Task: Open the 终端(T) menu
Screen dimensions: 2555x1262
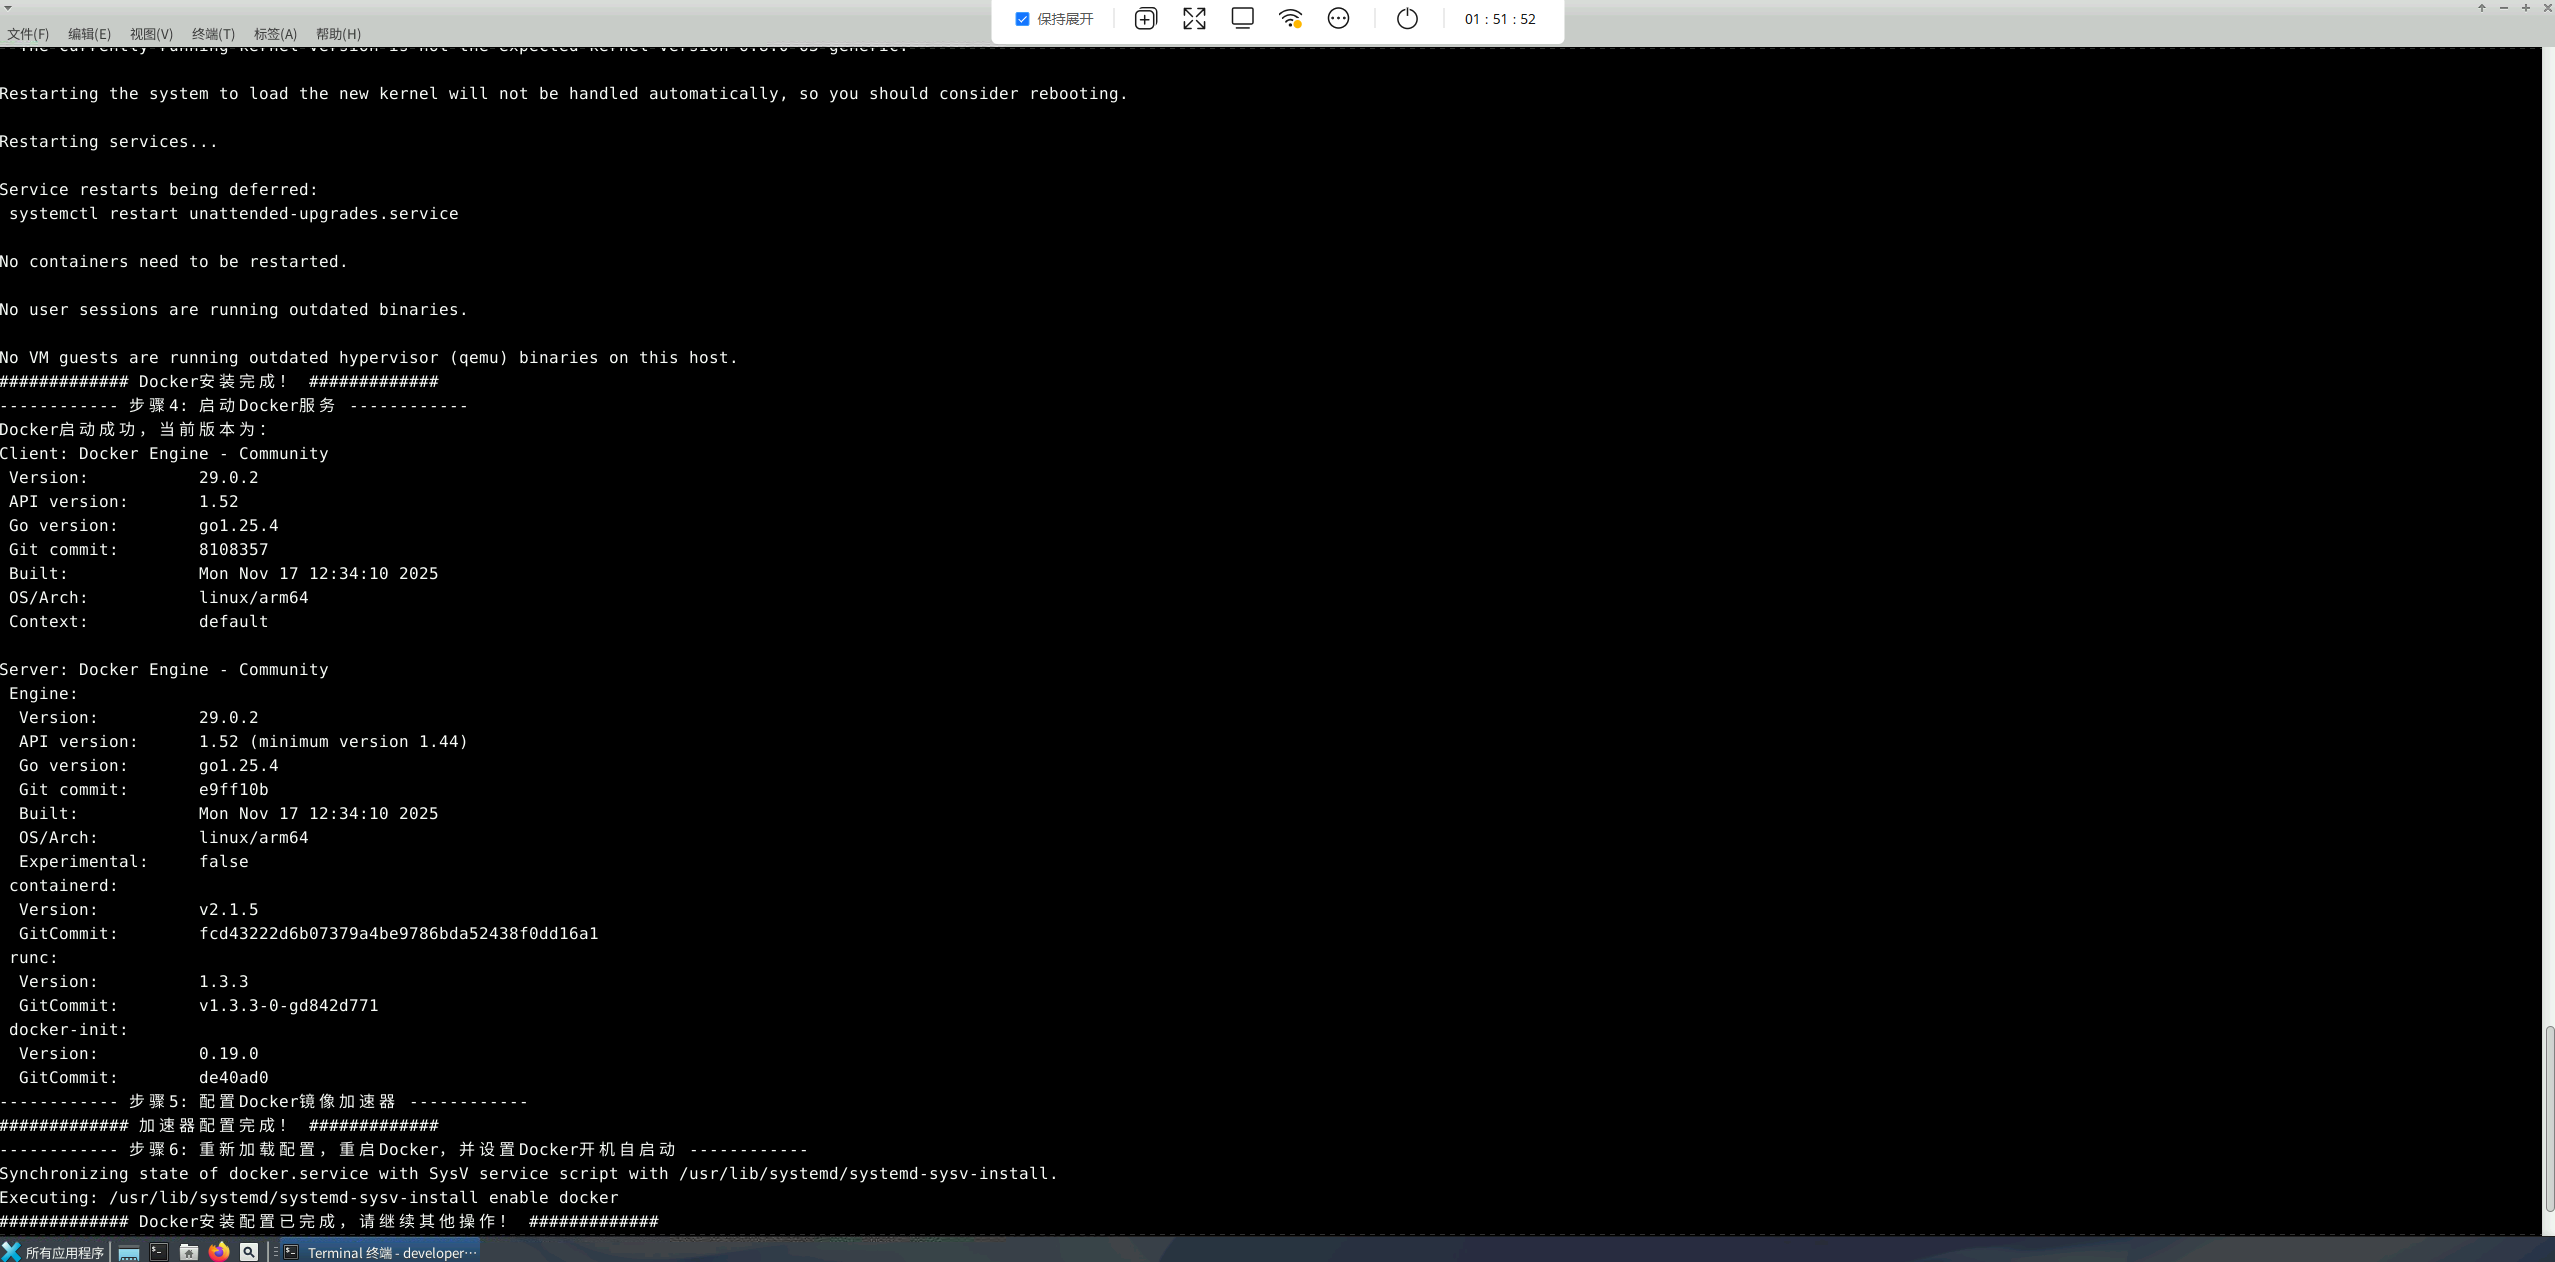Action: [213, 34]
